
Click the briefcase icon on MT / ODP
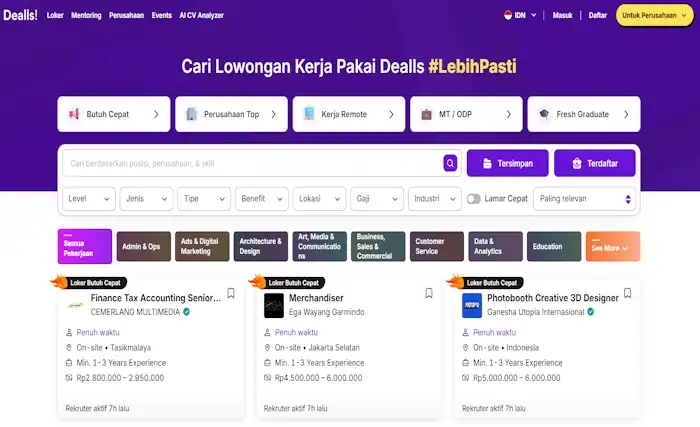pyautogui.click(x=426, y=114)
